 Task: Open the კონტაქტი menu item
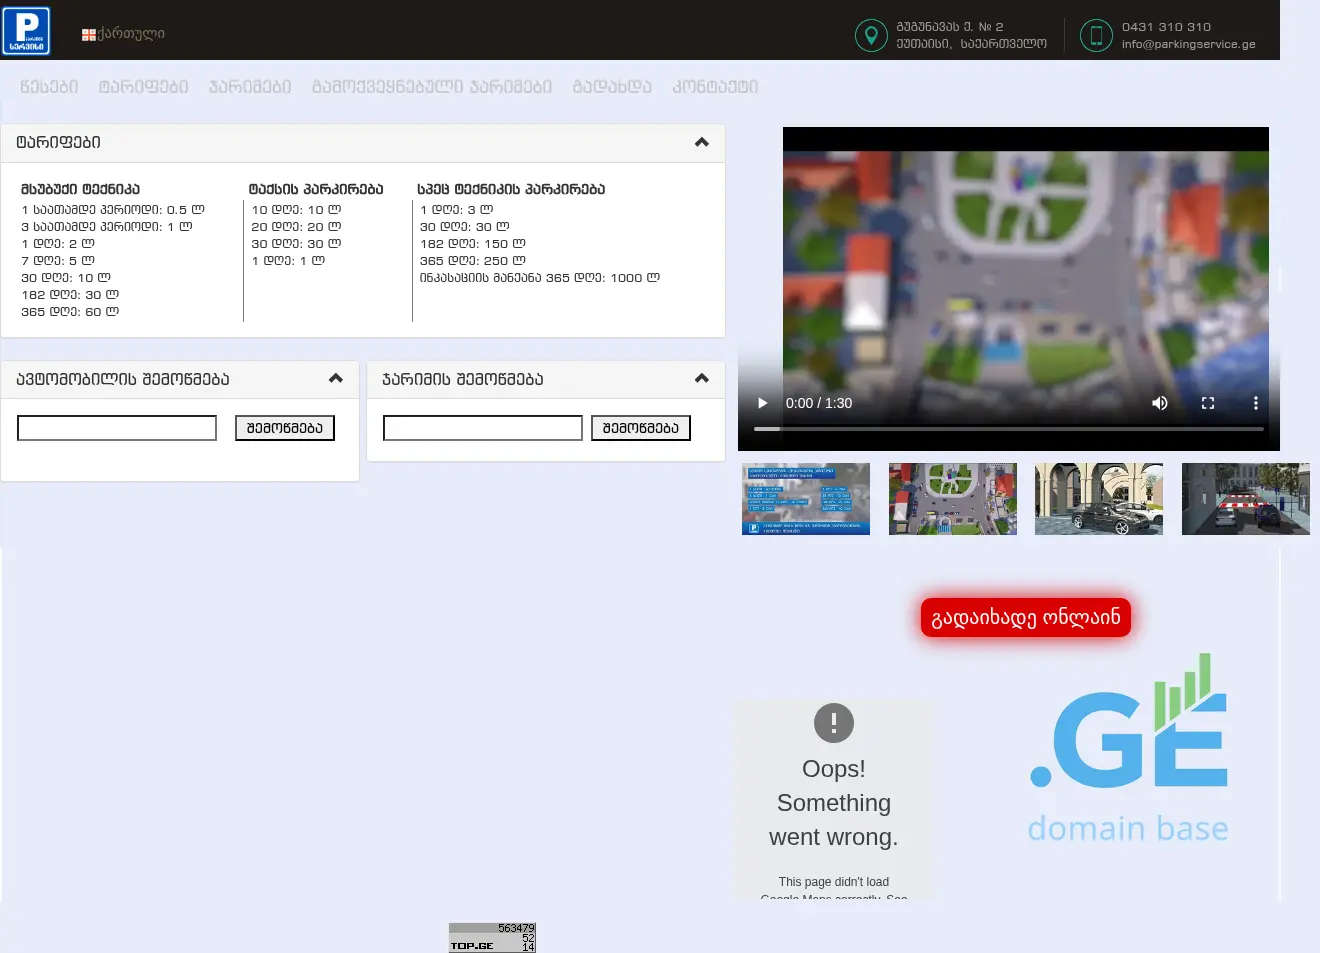(x=715, y=87)
